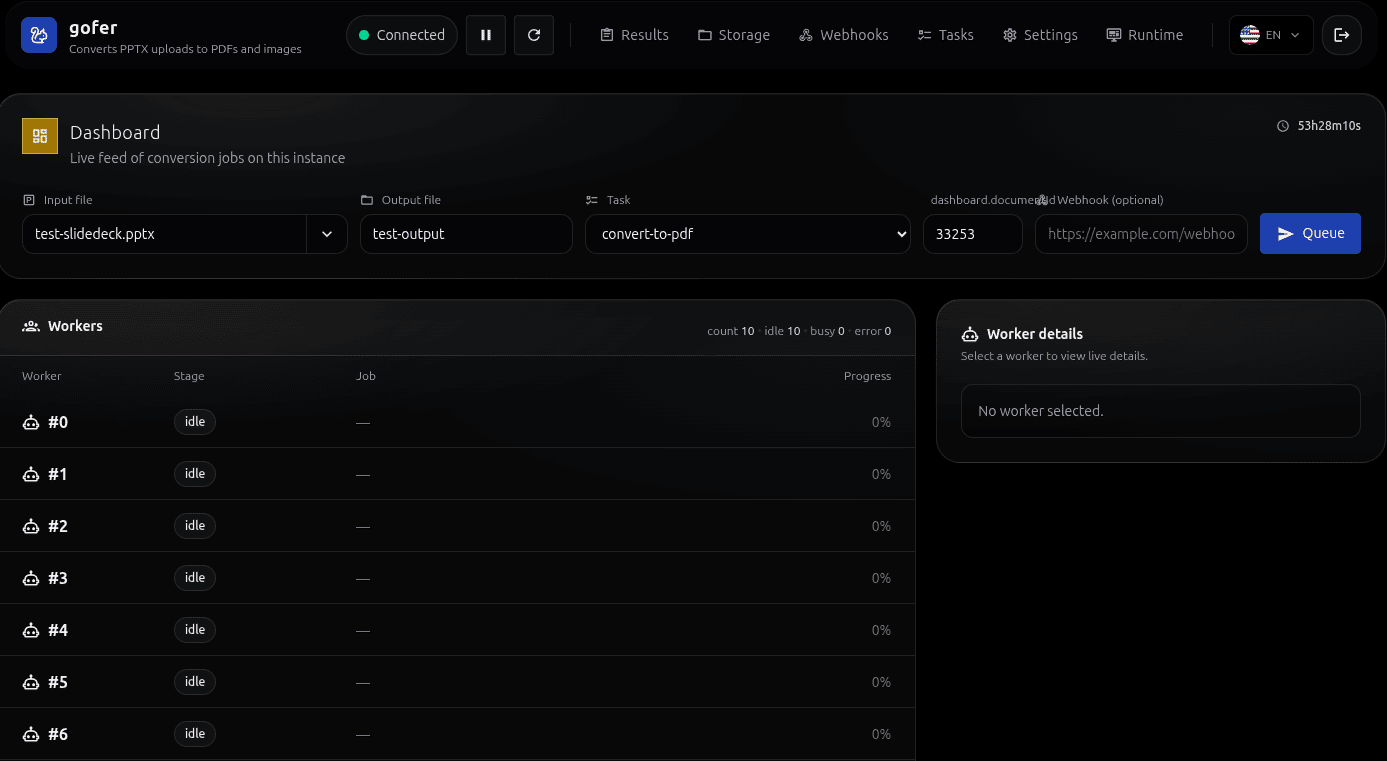Click the idle badge of worker #4
The width and height of the screenshot is (1387, 761).
point(195,630)
